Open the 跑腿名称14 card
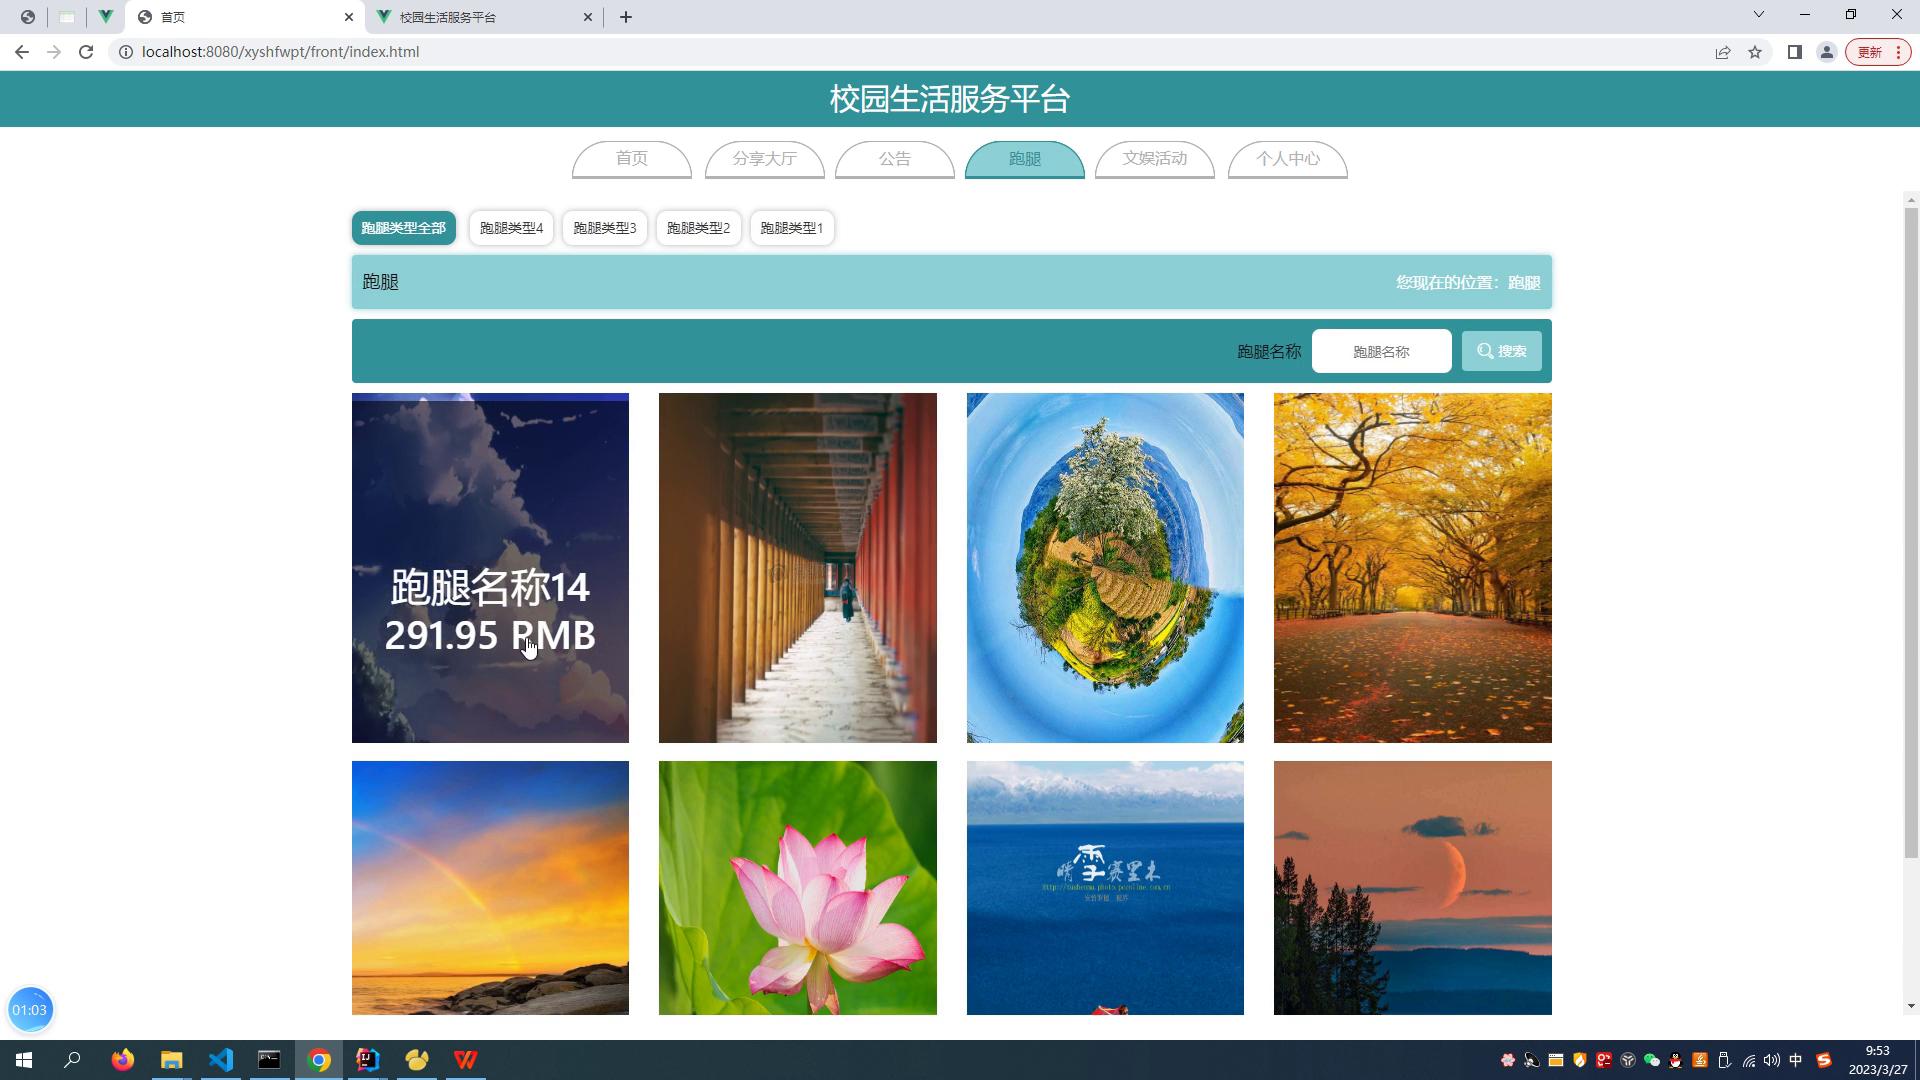The height and width of the screenshot is (1080, 1920). (x=490, y=568)
